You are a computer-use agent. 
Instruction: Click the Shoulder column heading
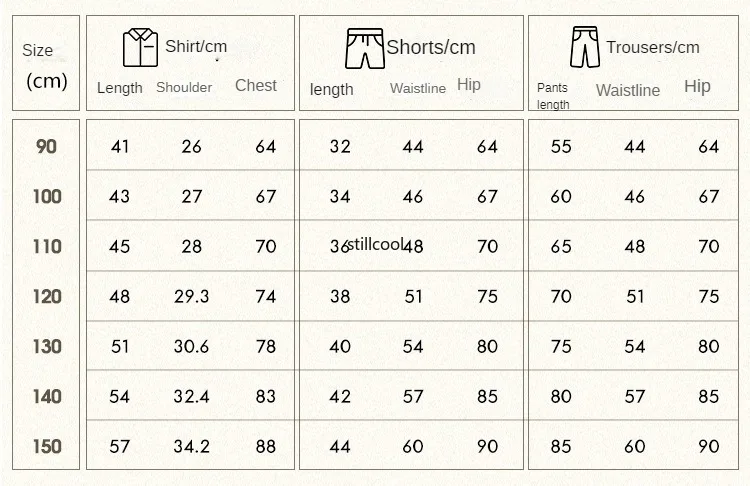tap(184, 88)
